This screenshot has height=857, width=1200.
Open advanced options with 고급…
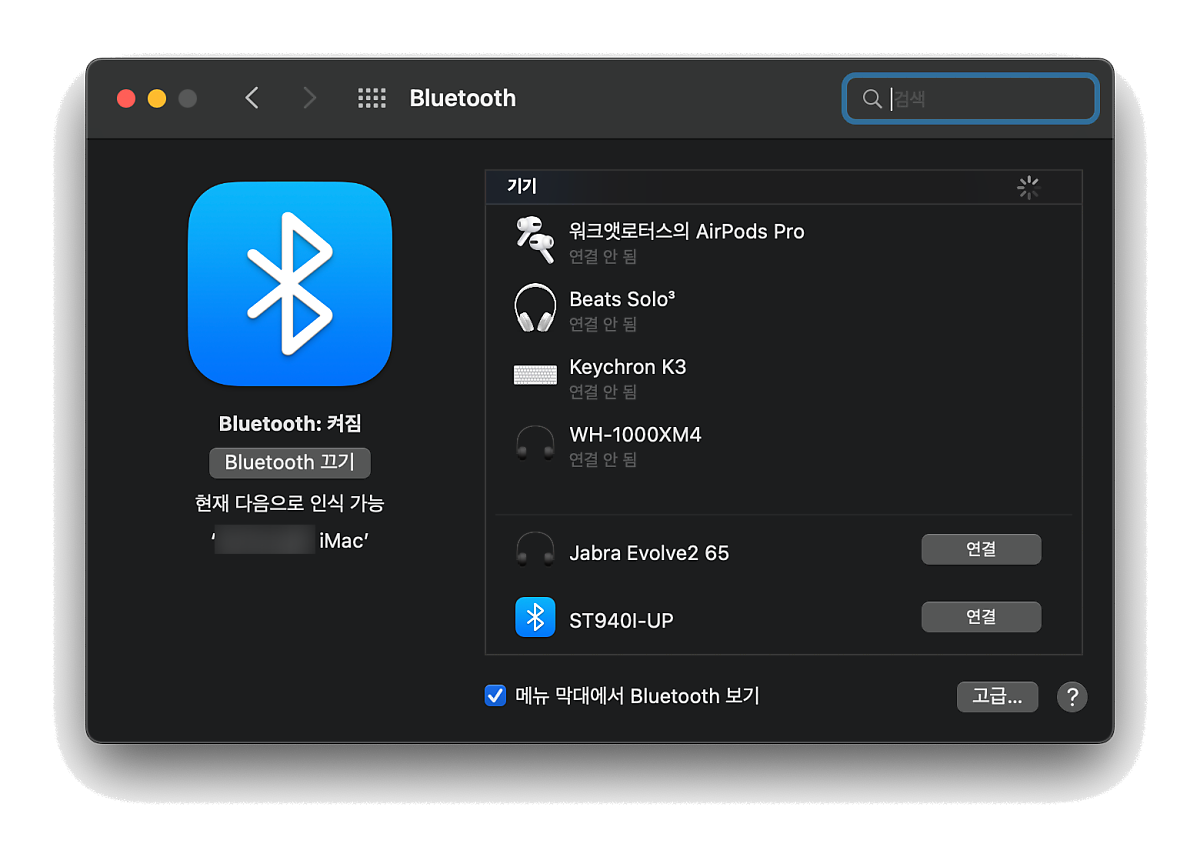(997, 697)
